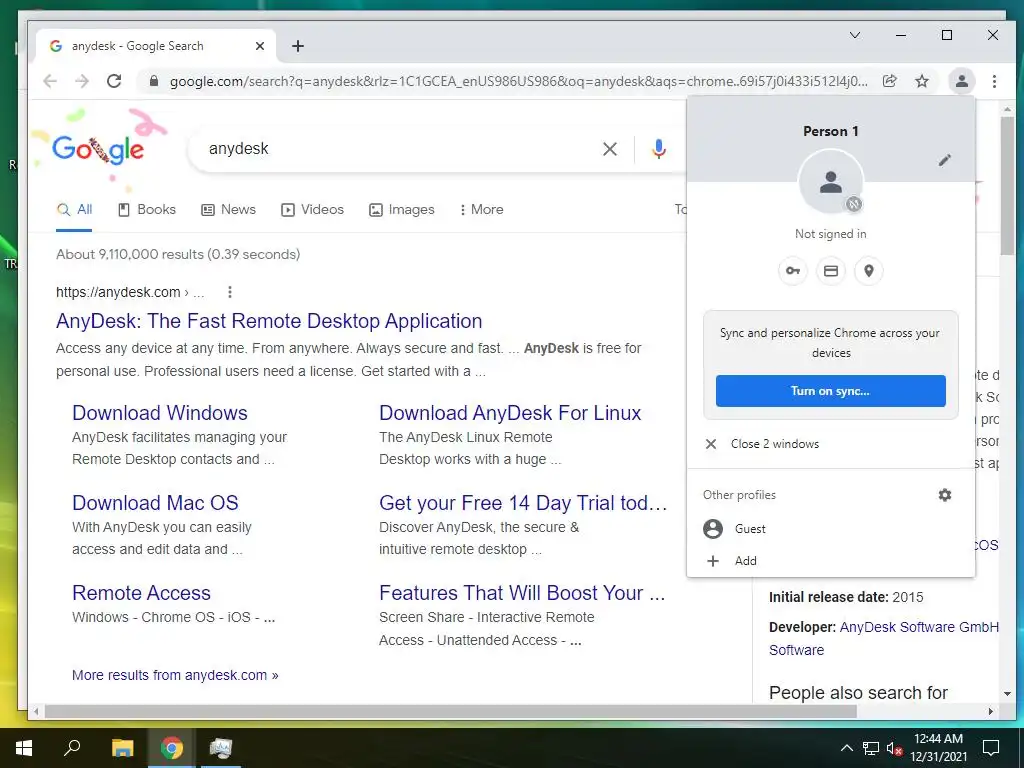
Task: Select the All search tab
Action: pyautogui.click(x=74, y=210)
